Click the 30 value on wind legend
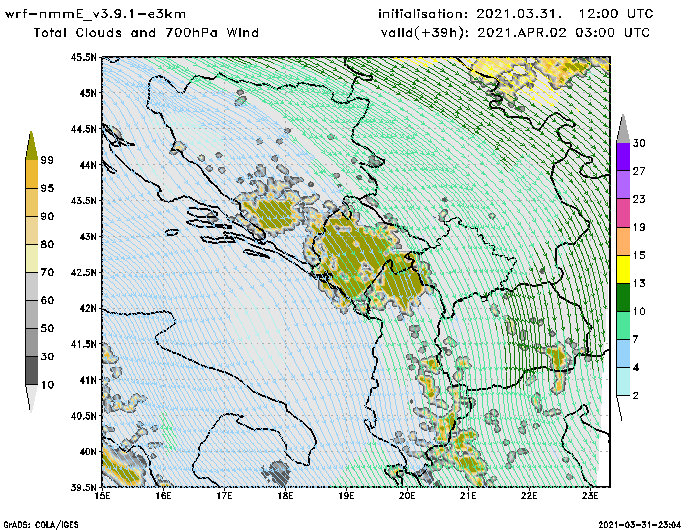 click(639, 143)
